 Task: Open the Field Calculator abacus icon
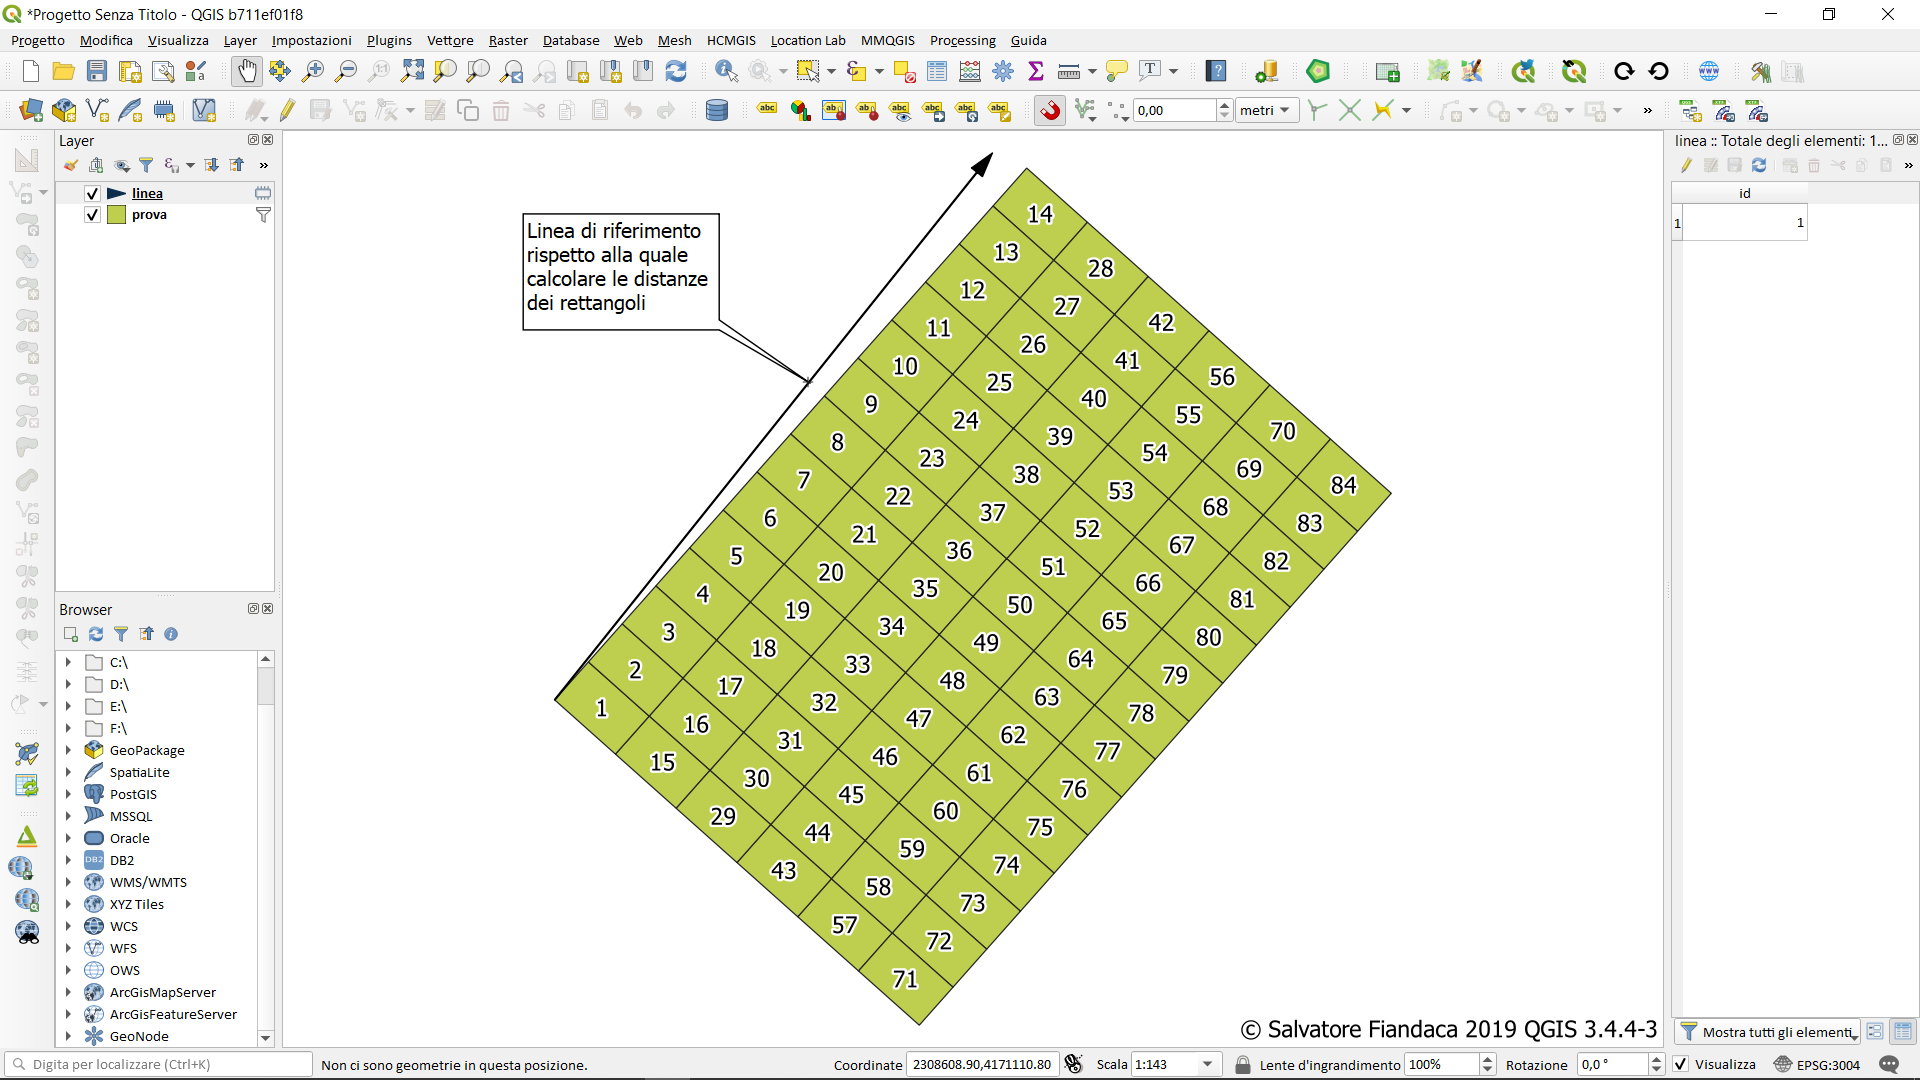(x=969, y=71)
